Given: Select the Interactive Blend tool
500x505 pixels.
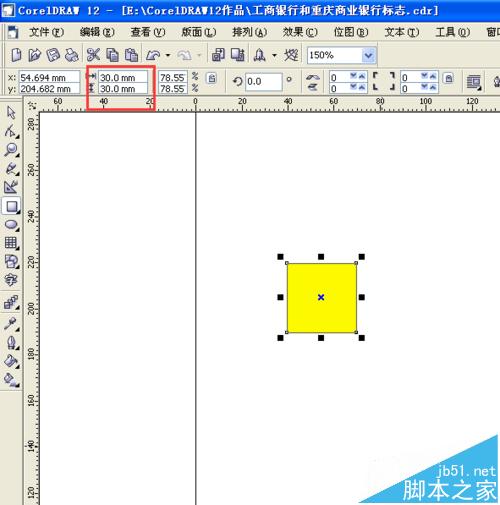Looking at the screenshot, I should tap(11, 303).
